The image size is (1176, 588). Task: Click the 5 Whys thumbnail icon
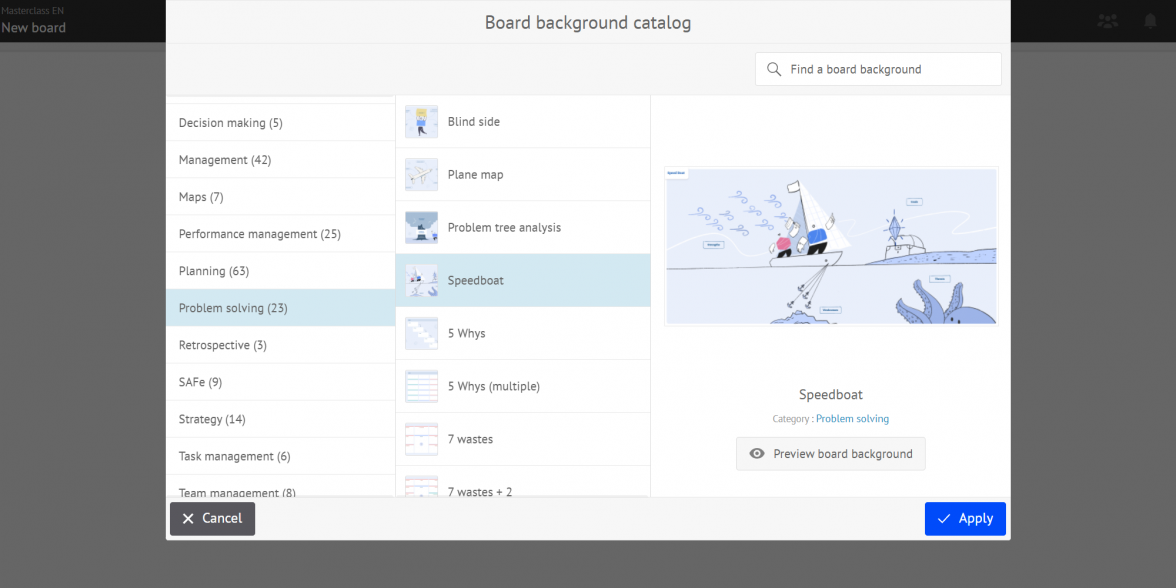click(421, 334)
